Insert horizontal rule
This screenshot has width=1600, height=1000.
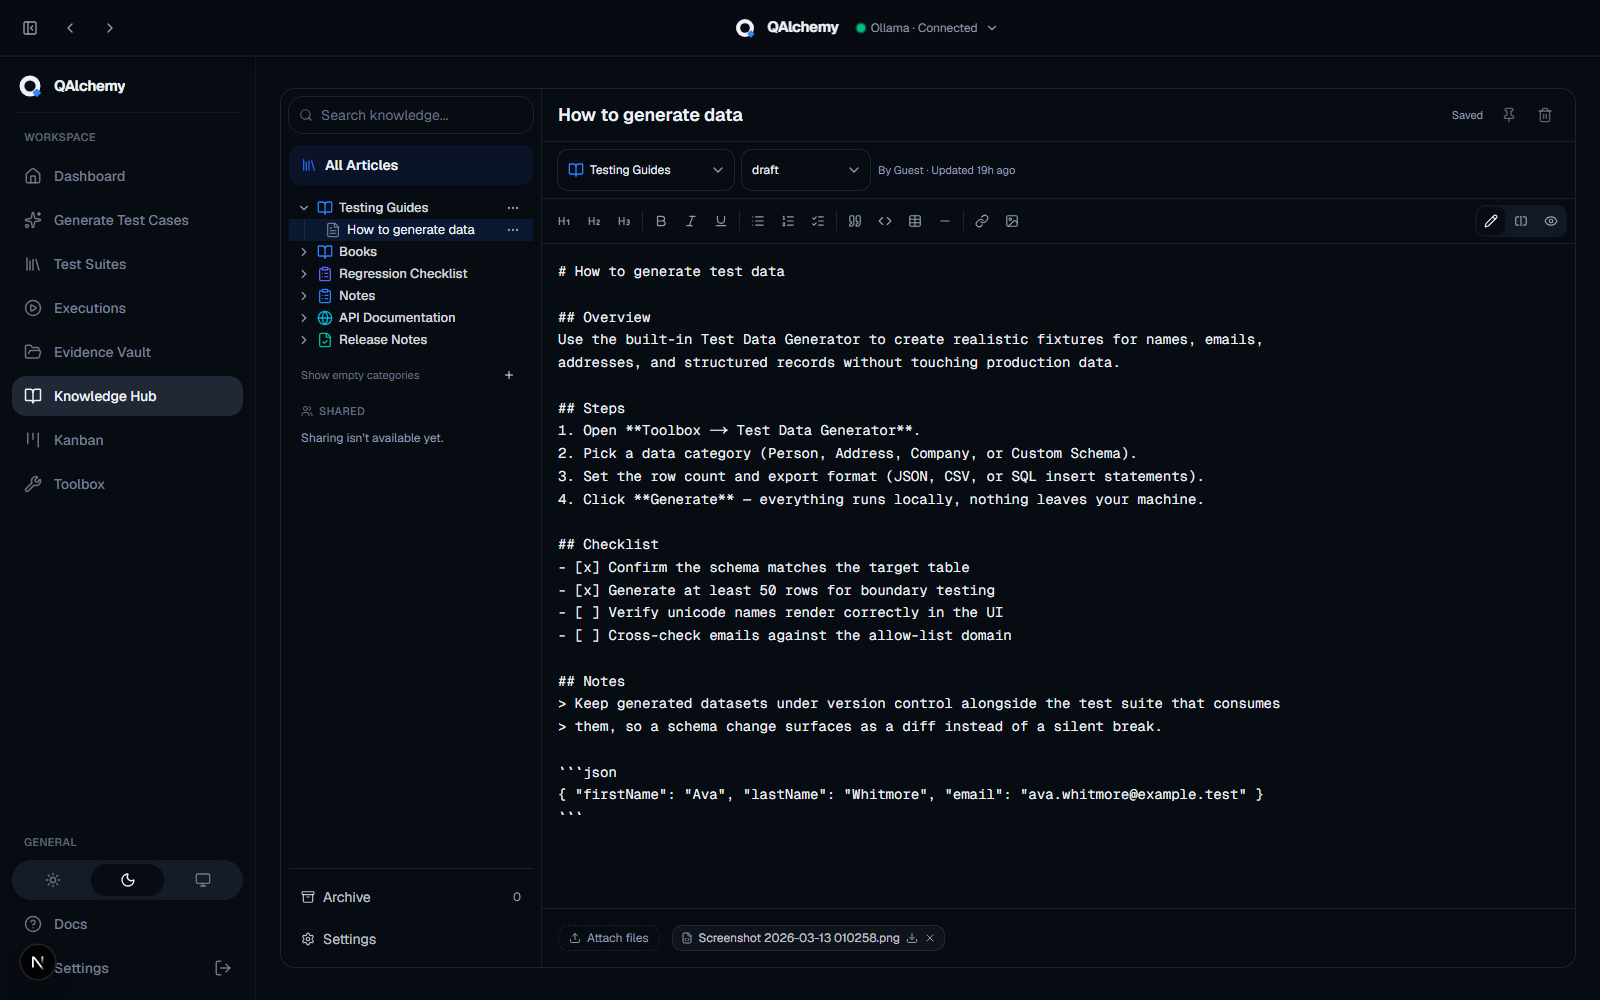pos(945,221)
